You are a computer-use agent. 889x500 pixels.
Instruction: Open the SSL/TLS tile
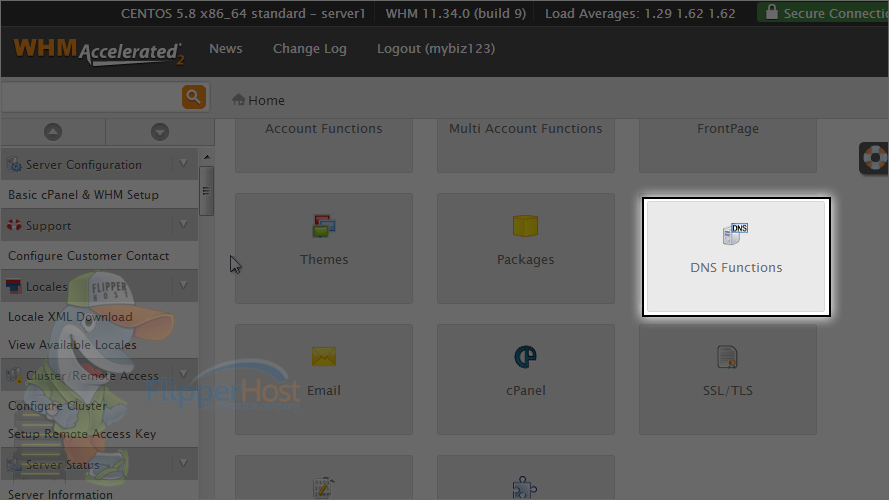727,379
